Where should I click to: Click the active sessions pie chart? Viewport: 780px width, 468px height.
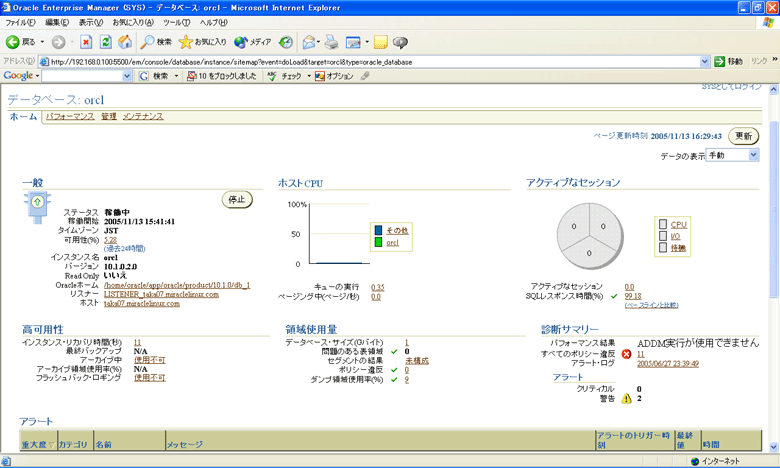[589, 236]
